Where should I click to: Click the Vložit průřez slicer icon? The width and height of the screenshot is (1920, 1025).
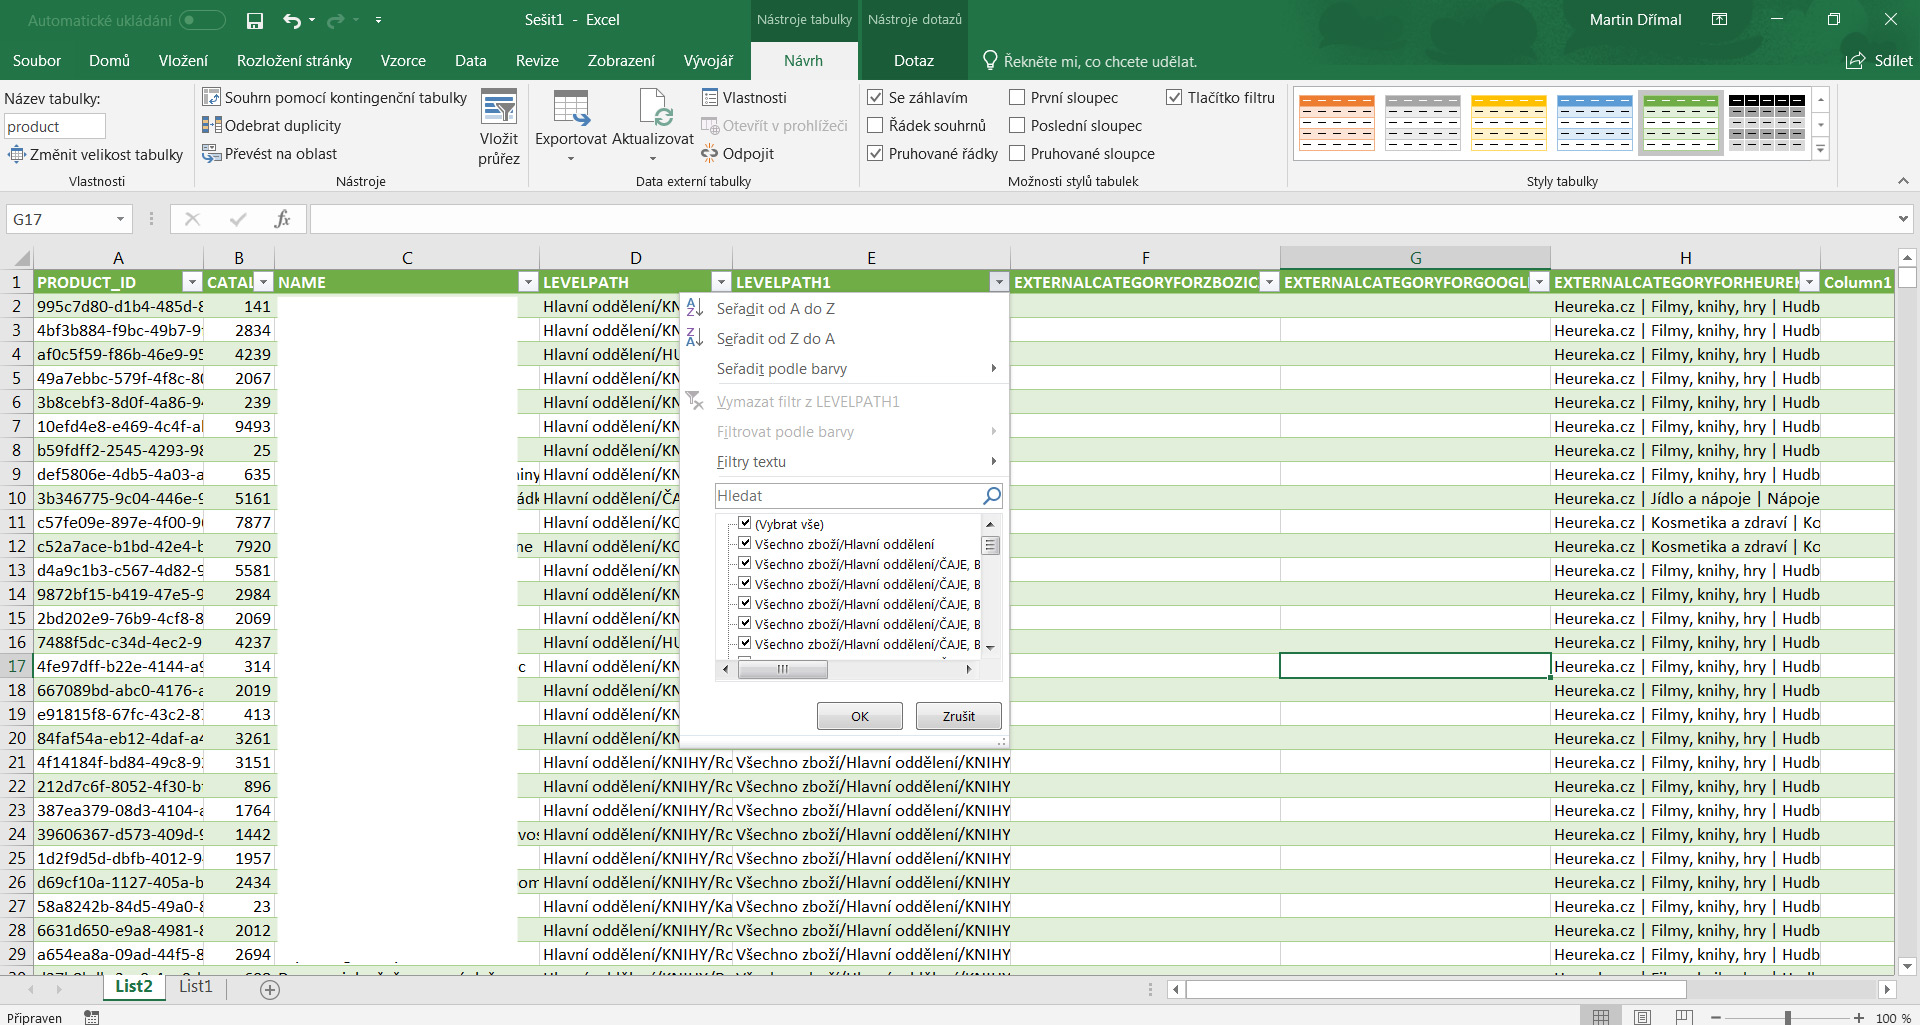point(498,107)
